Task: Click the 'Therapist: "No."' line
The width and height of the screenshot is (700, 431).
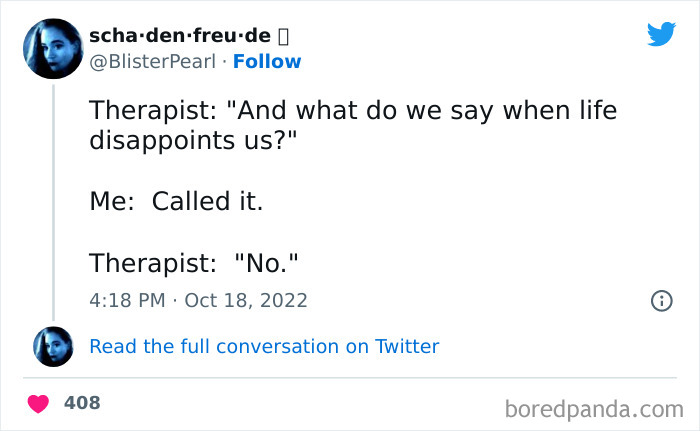Action: tap(194, 263)
